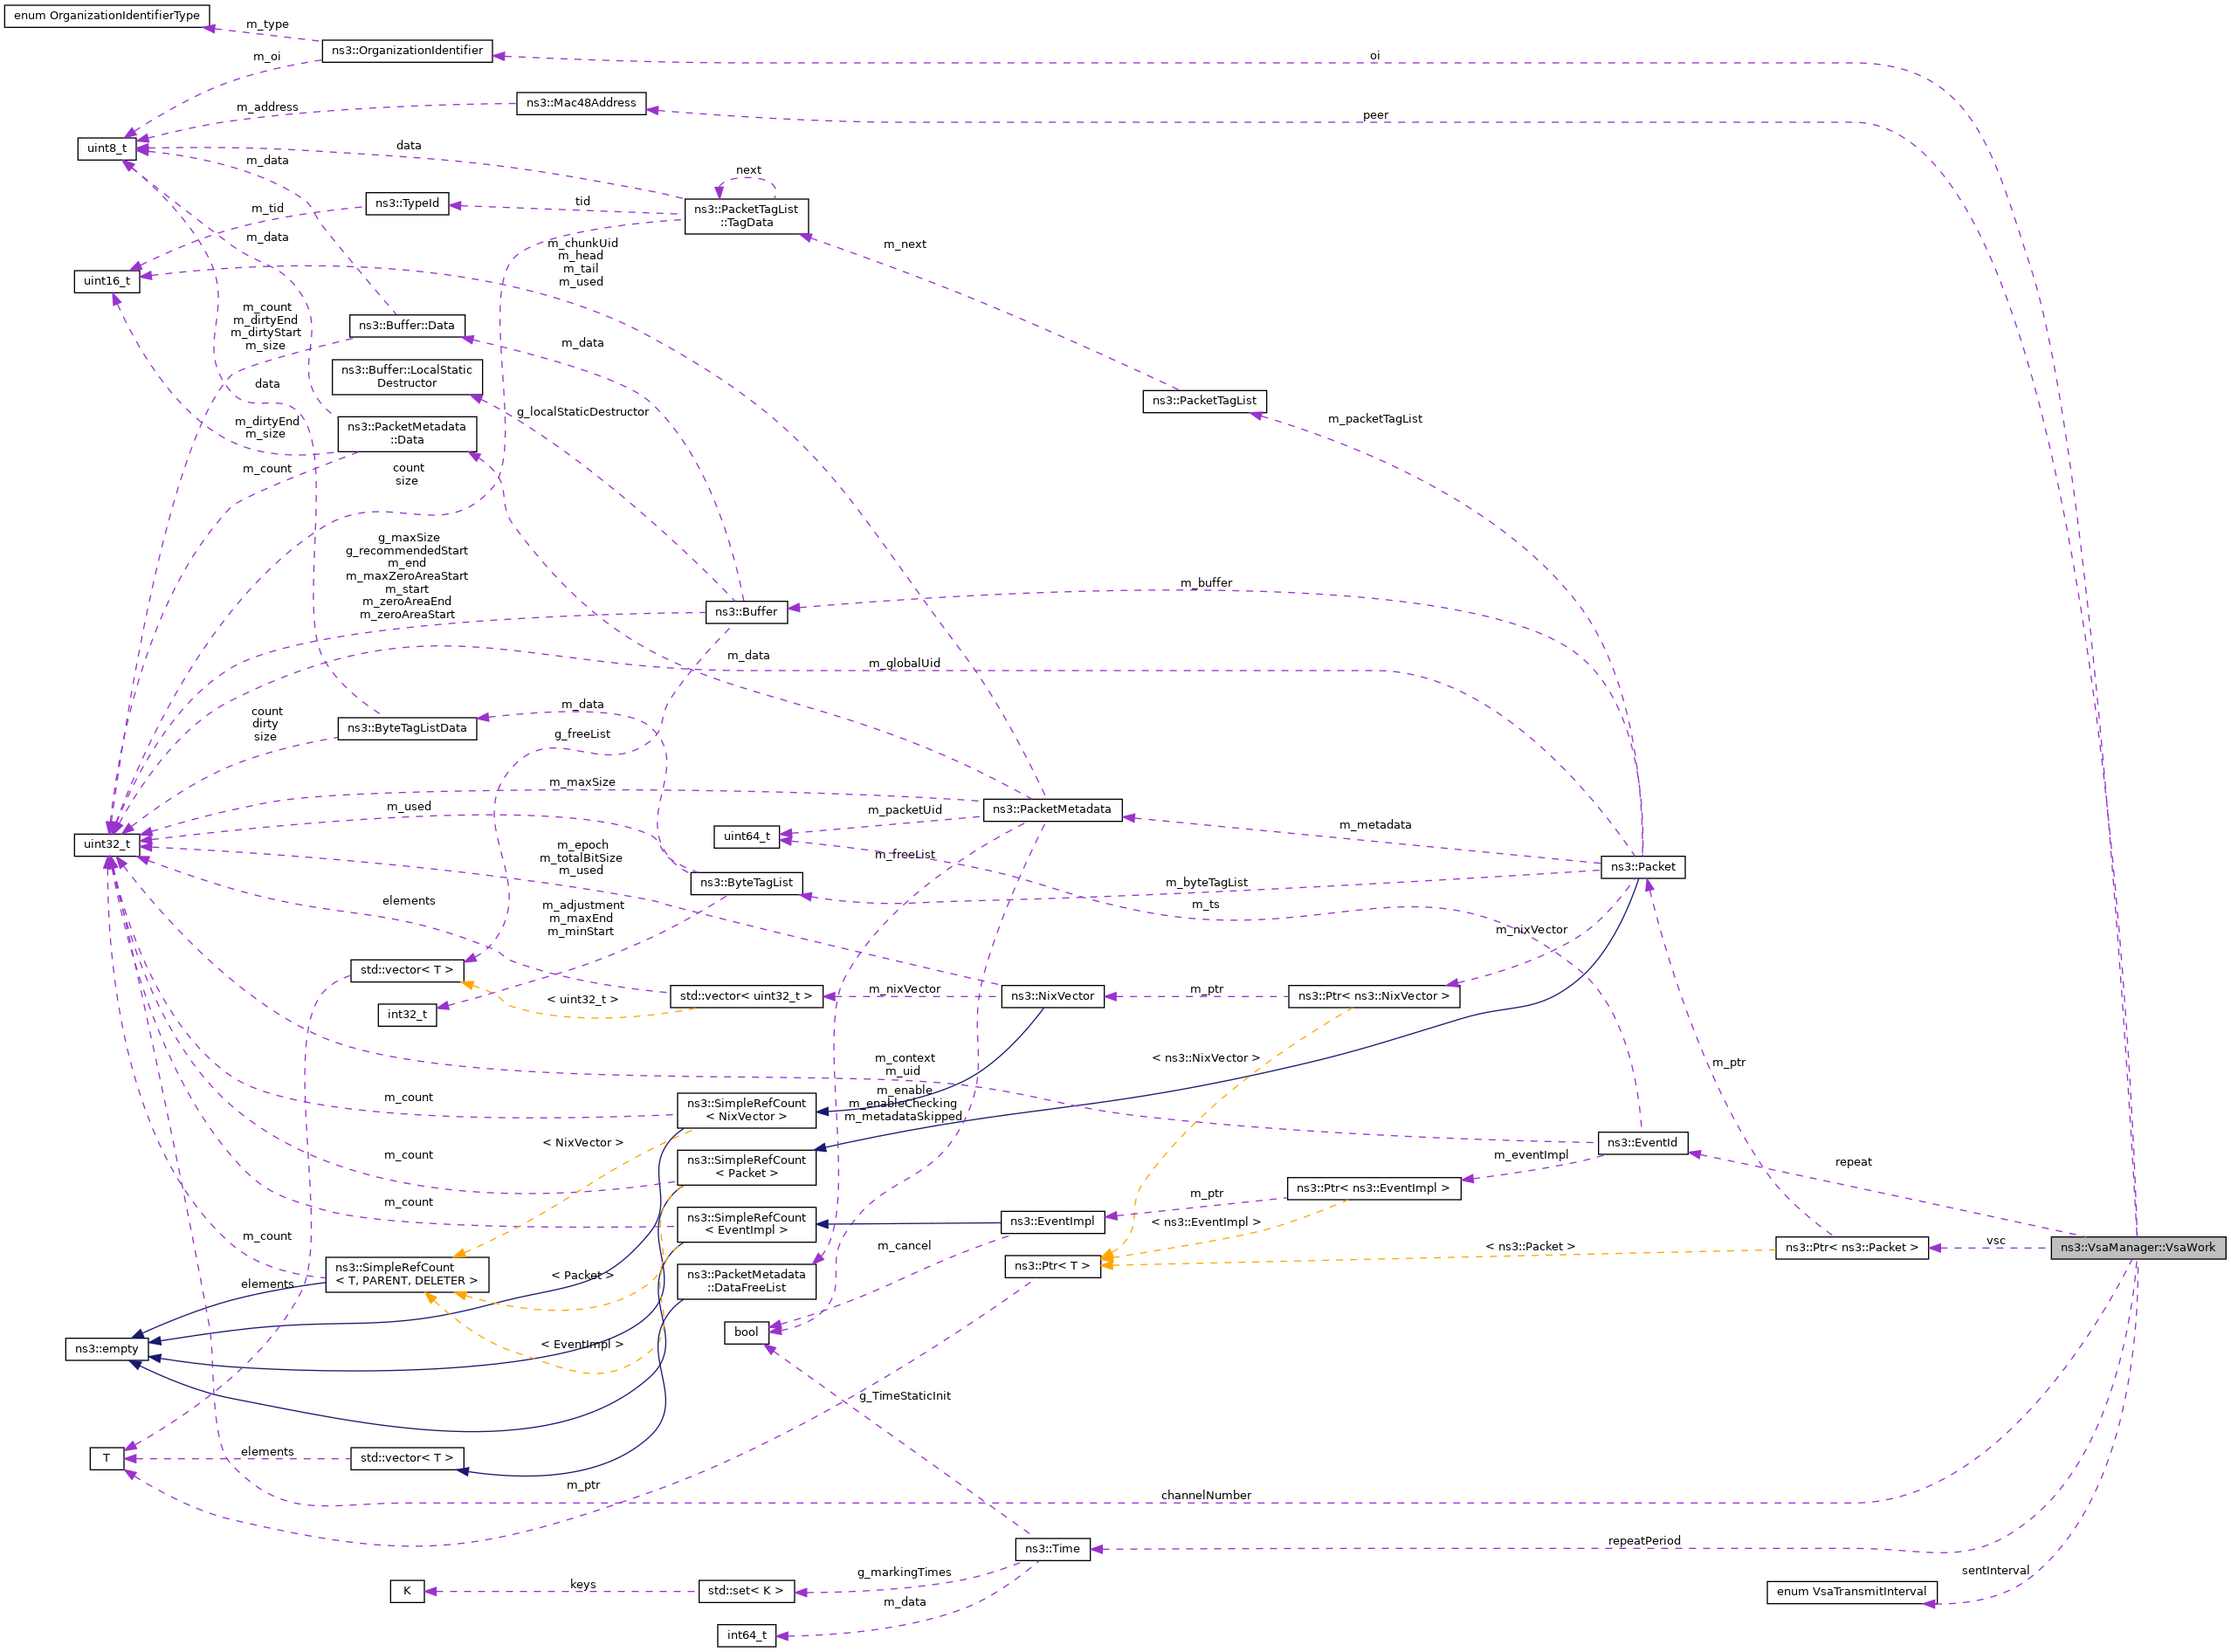The image size is (2231, 1652).
Task: Open ns3::SimpleRefCount< EventImpl > node
Action: (x=746, y=1224)
